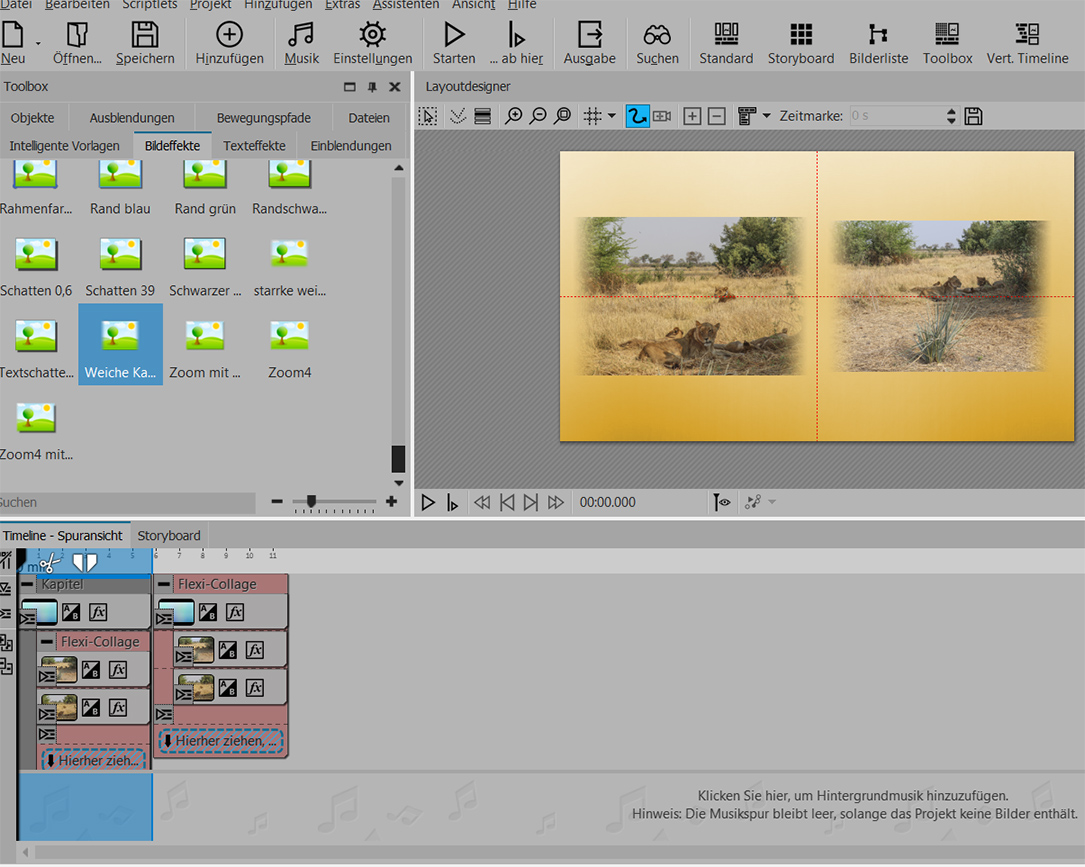
Task: Toggle the motion path tool in Layoutdesigner
Action: pos(637,116)
